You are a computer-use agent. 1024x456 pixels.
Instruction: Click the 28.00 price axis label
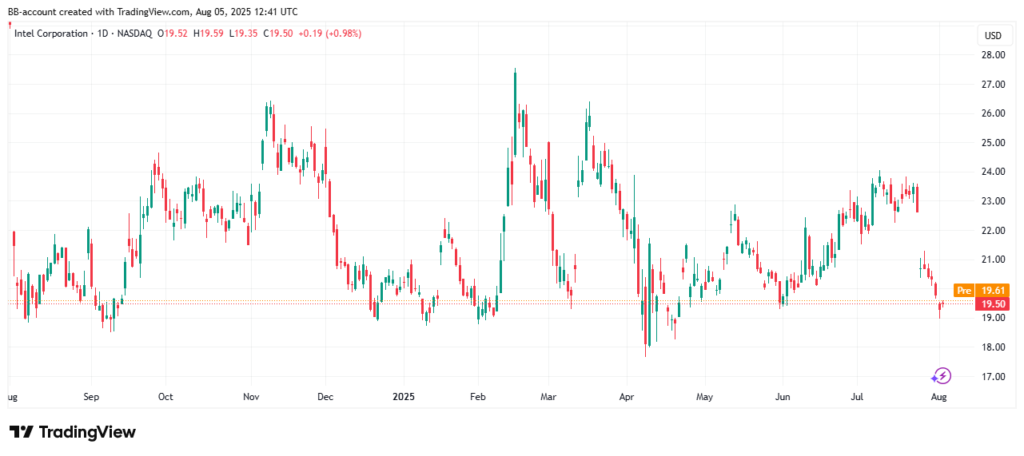994,55
